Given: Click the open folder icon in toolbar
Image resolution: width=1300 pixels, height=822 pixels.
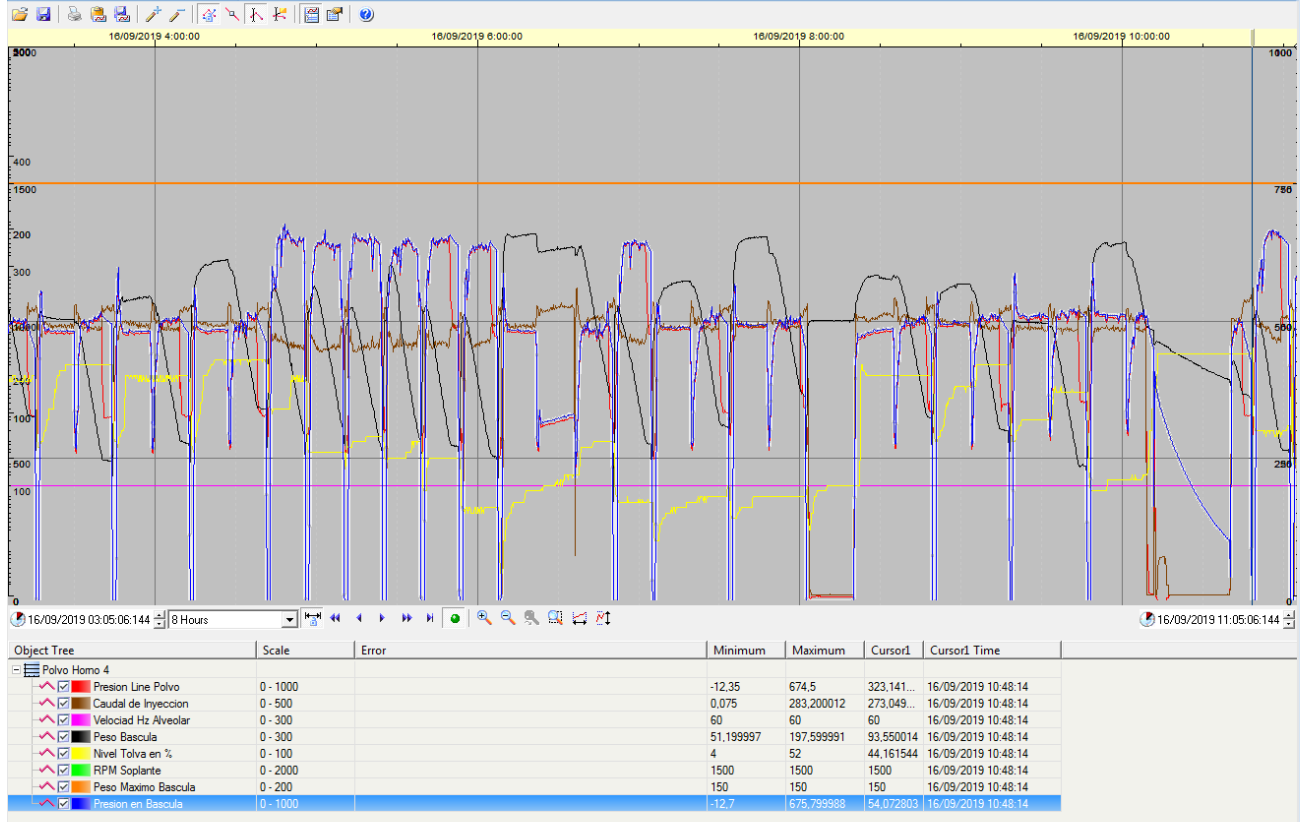Looking at the screenshot, I should [19, 15].
